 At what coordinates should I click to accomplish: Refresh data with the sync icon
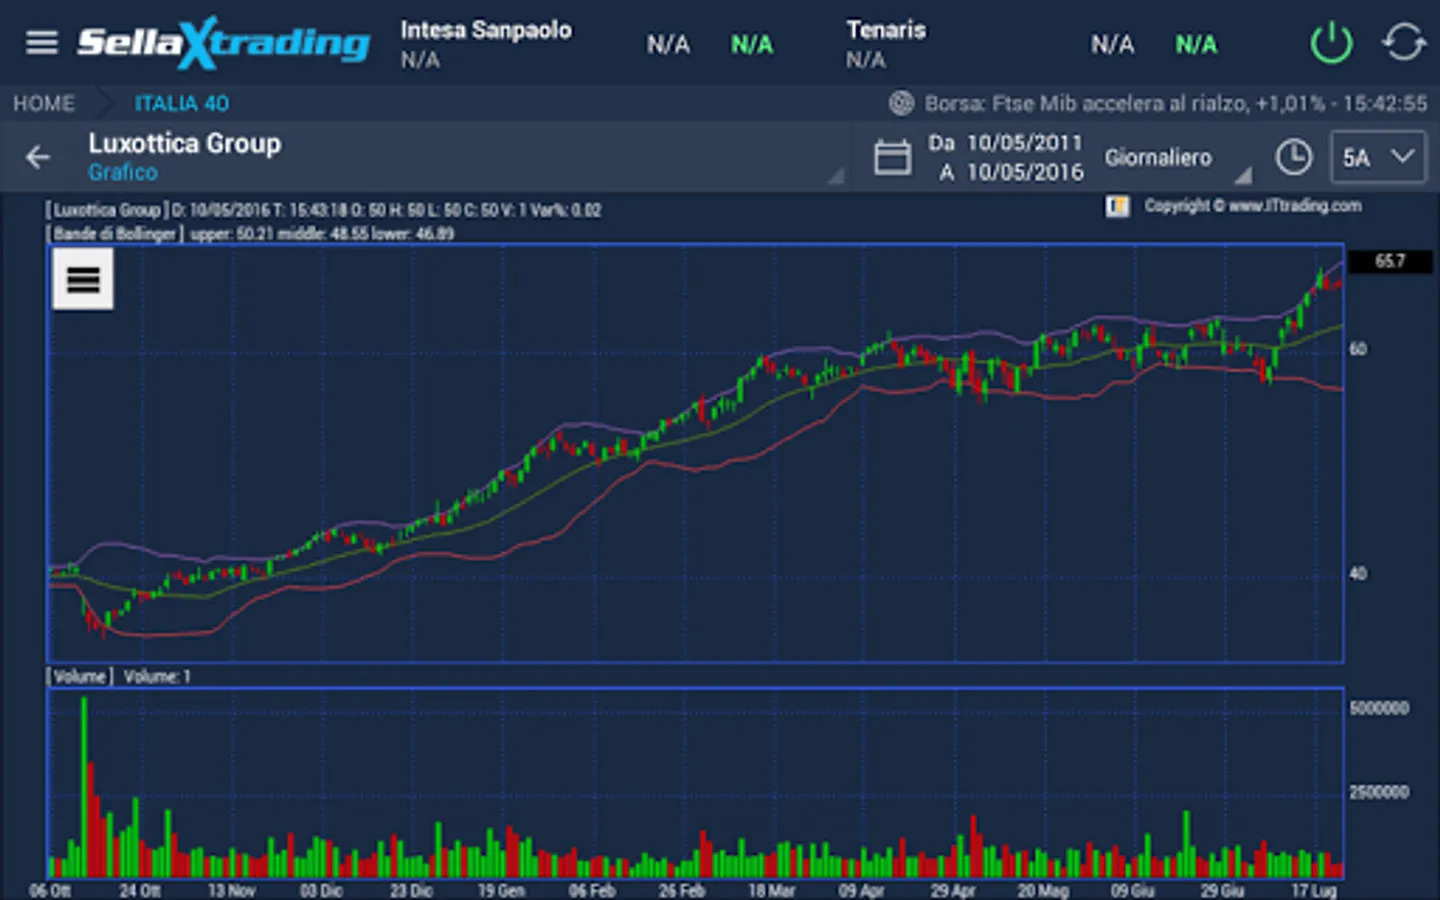click(x=1403, y=43)
